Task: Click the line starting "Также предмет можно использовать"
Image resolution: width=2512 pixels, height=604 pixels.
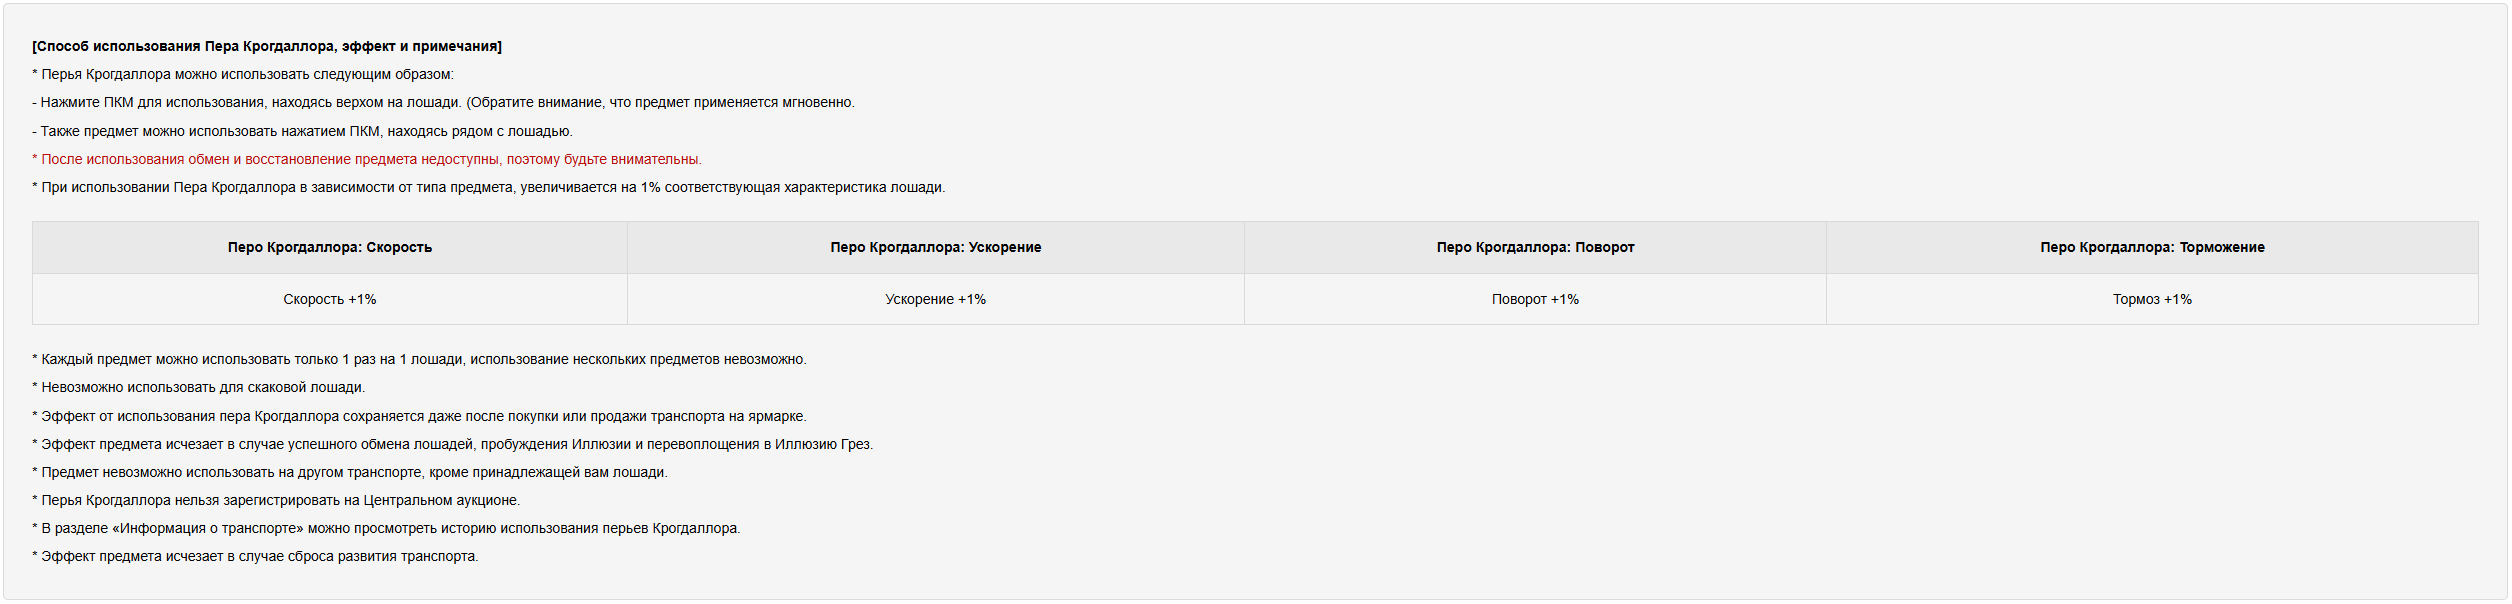Action: pyautogui.click(x=302, y=131)
